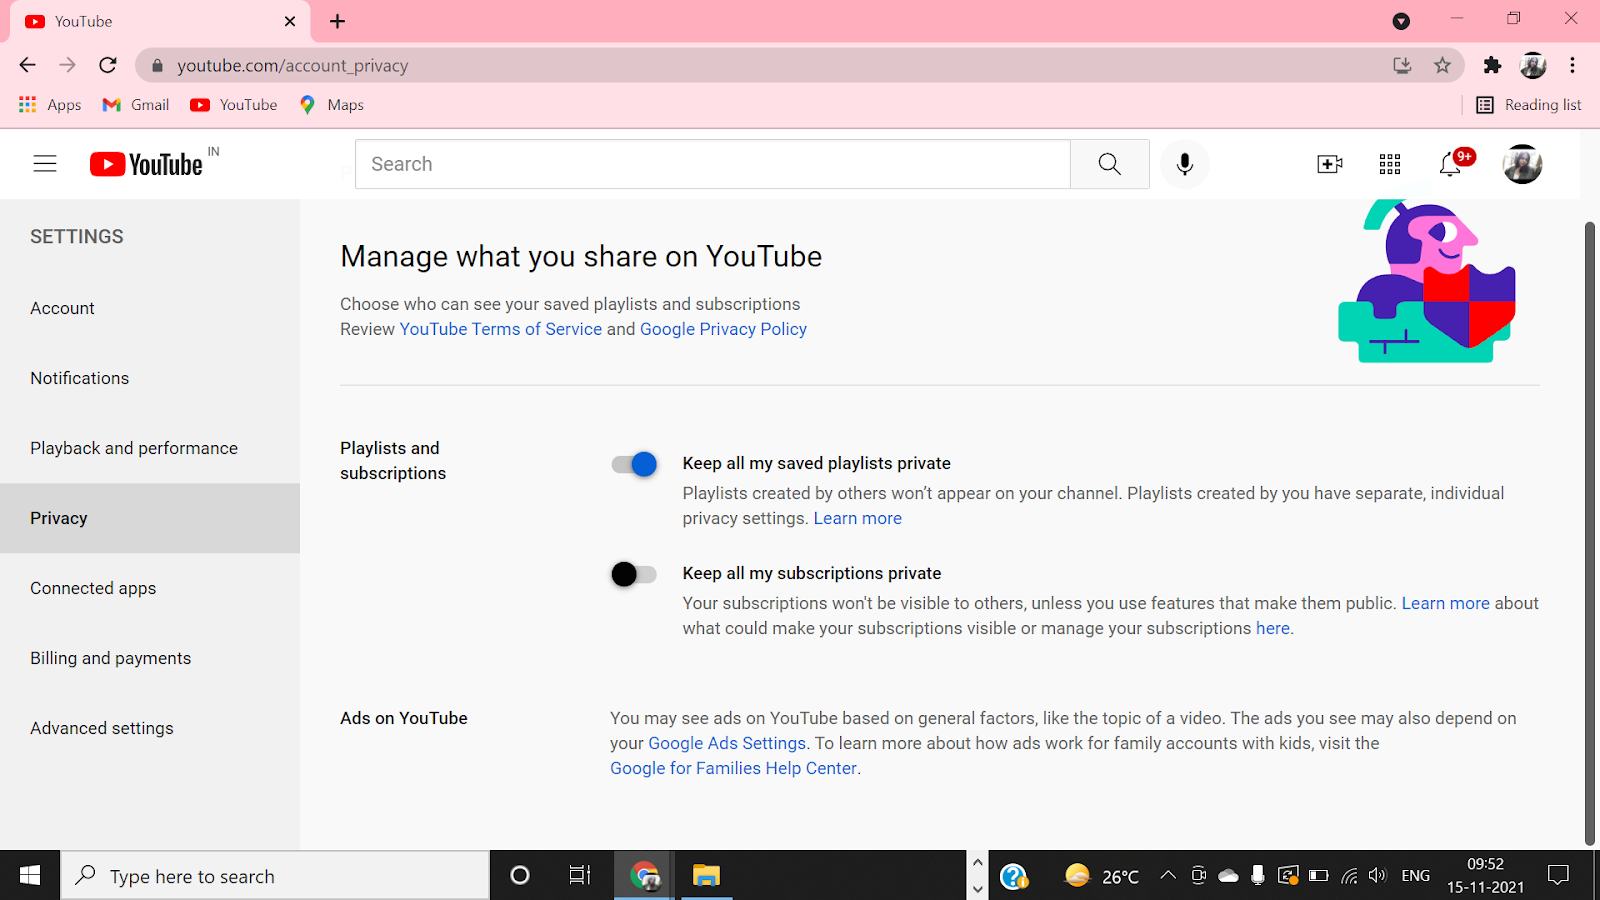Image resolution: width=1600 pixels, height=900 pixels.
Task: Open the YouTube hamburger guide menu
Action: (x=45, y=164)
